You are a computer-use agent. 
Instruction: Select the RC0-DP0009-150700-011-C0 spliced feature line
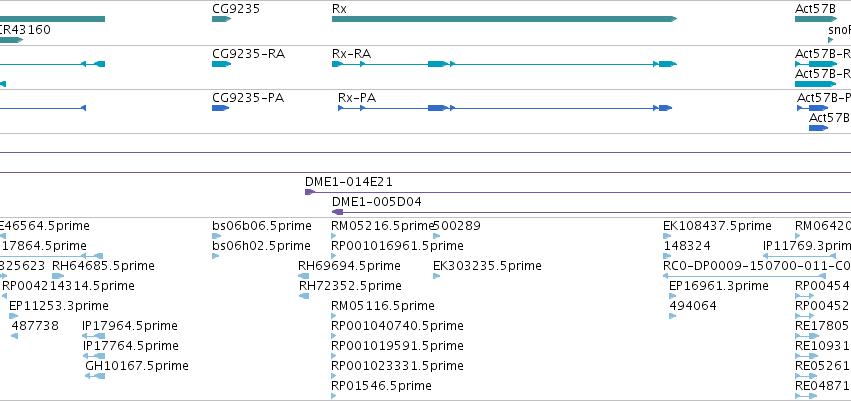(x=745, y=276)
